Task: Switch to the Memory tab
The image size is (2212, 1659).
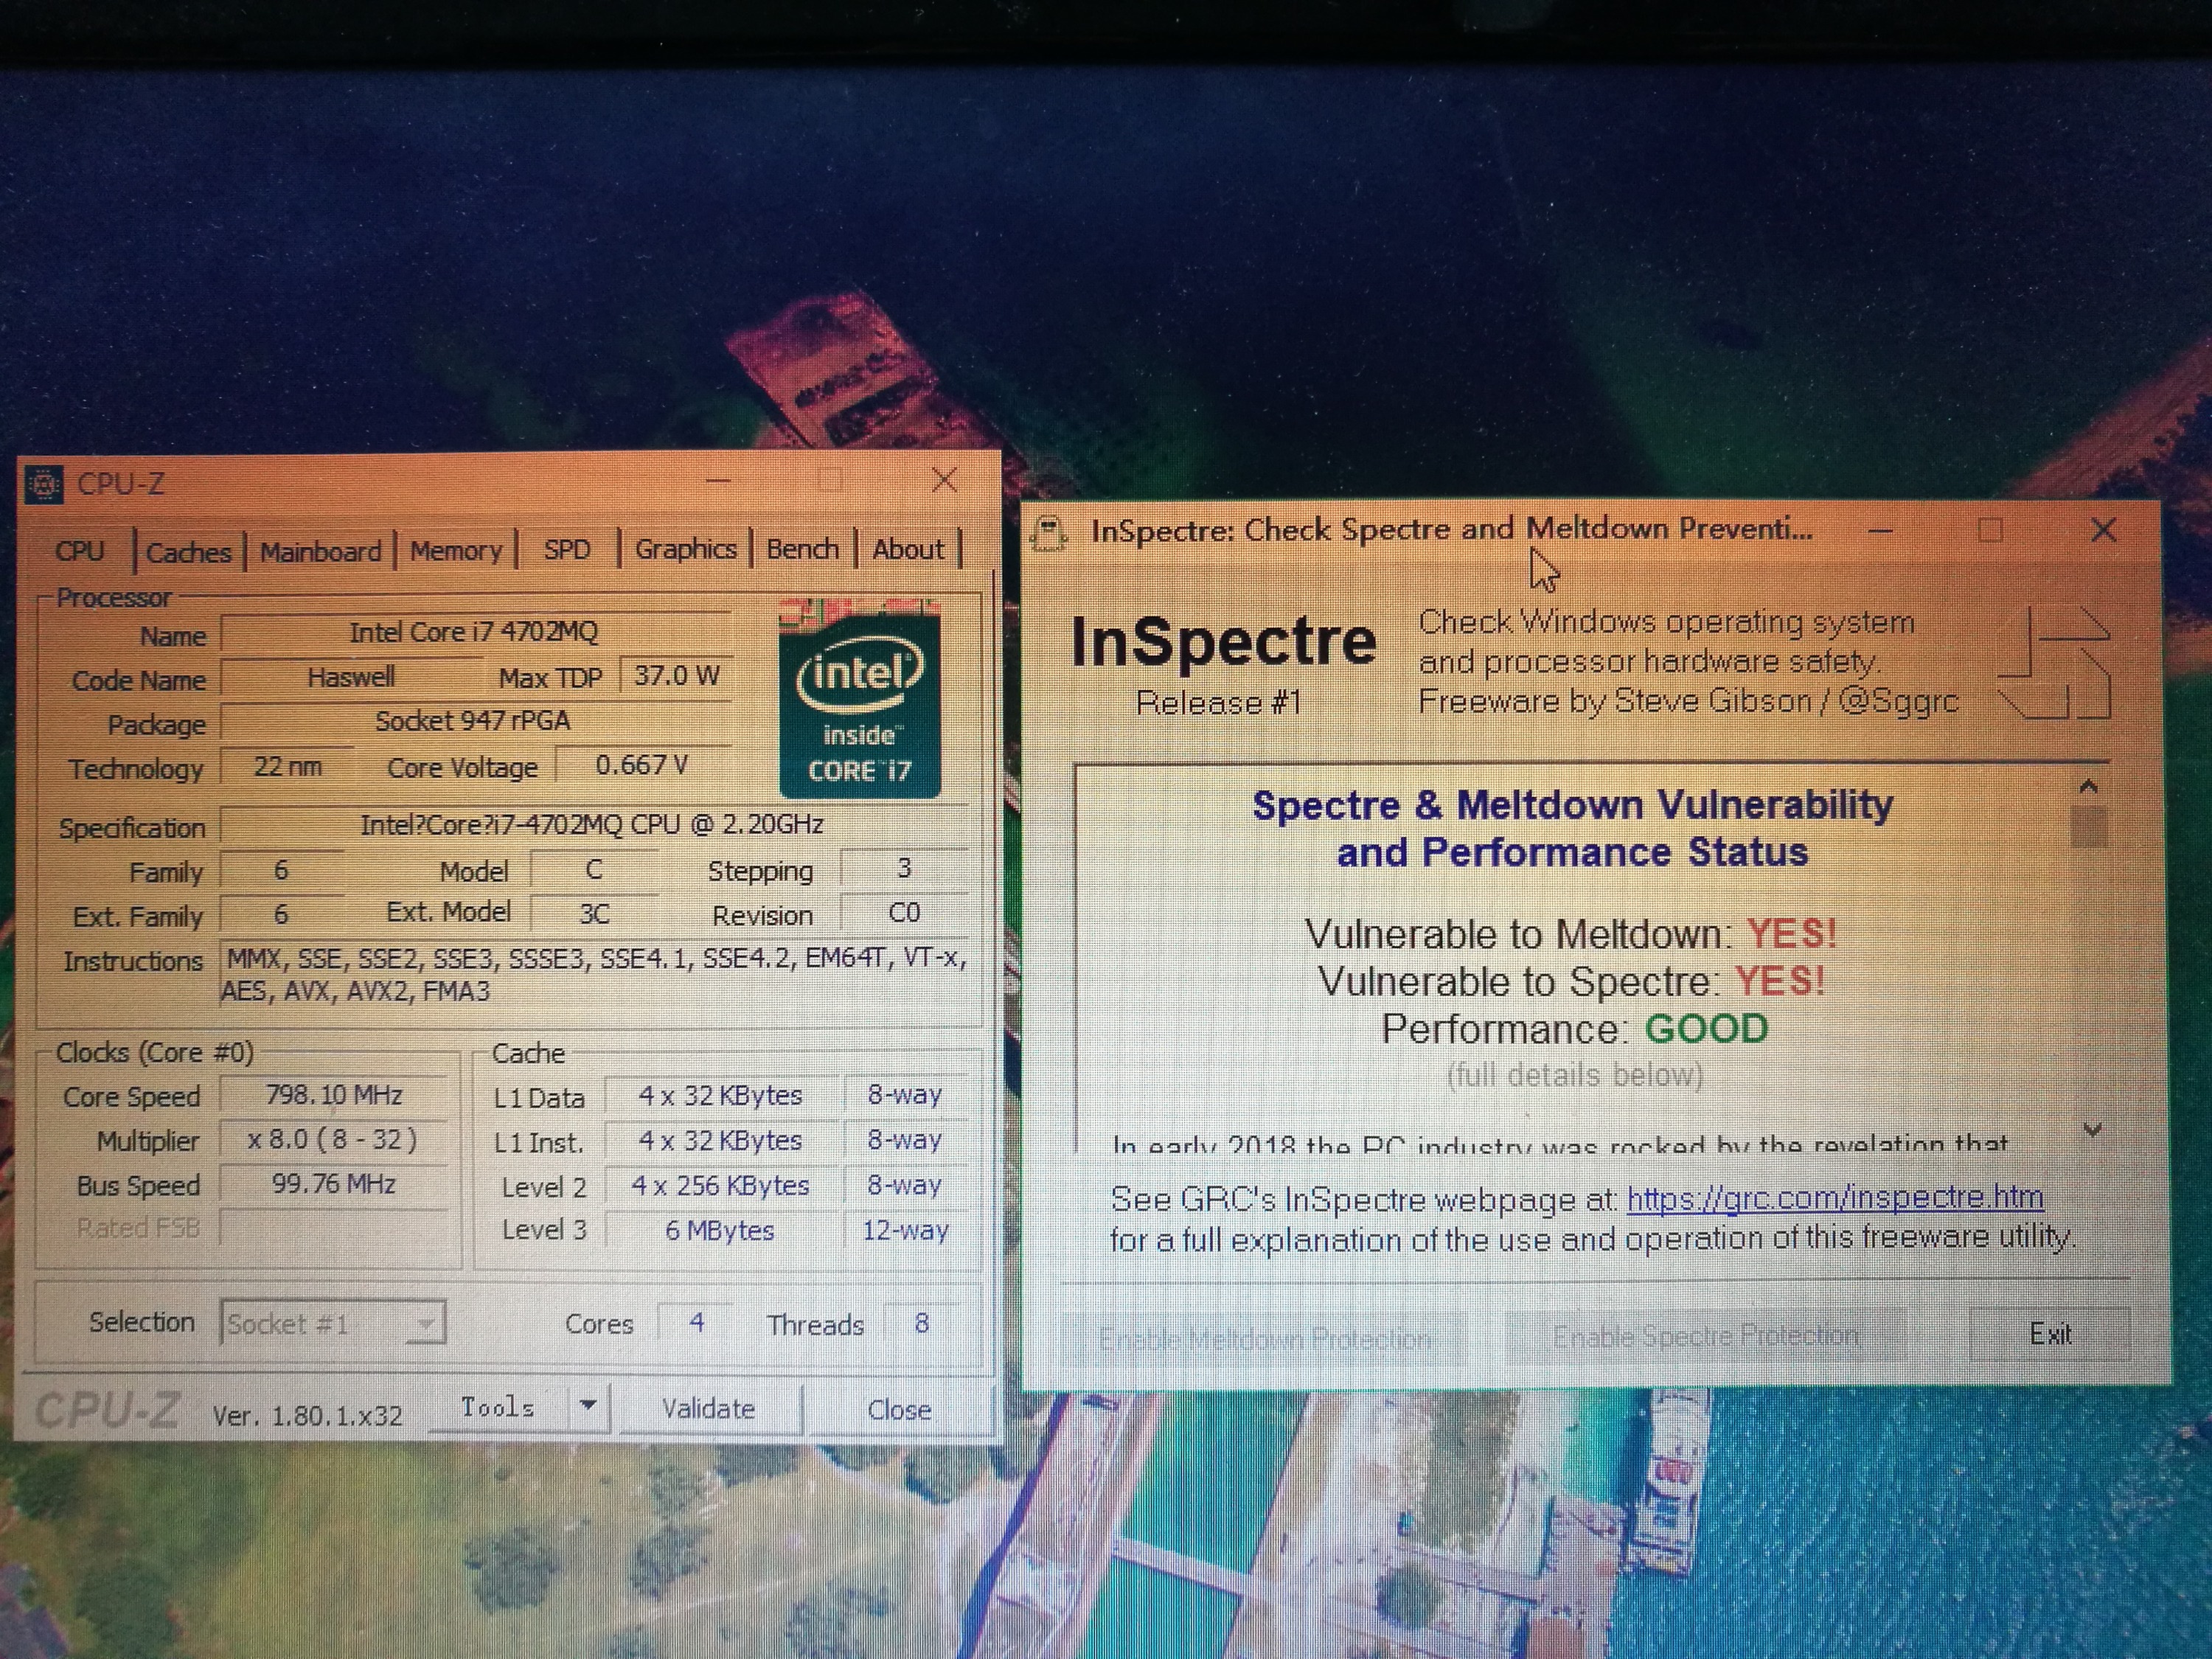Action: (456, 550)
